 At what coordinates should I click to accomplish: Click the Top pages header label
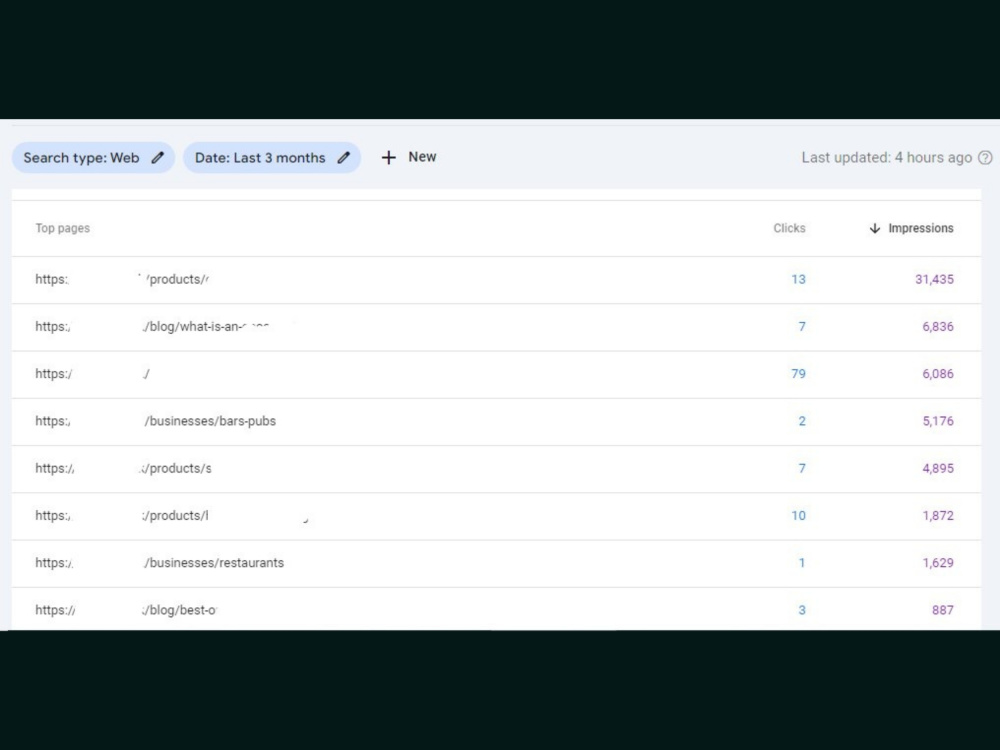pyautogui.click(x=62, y=228)
